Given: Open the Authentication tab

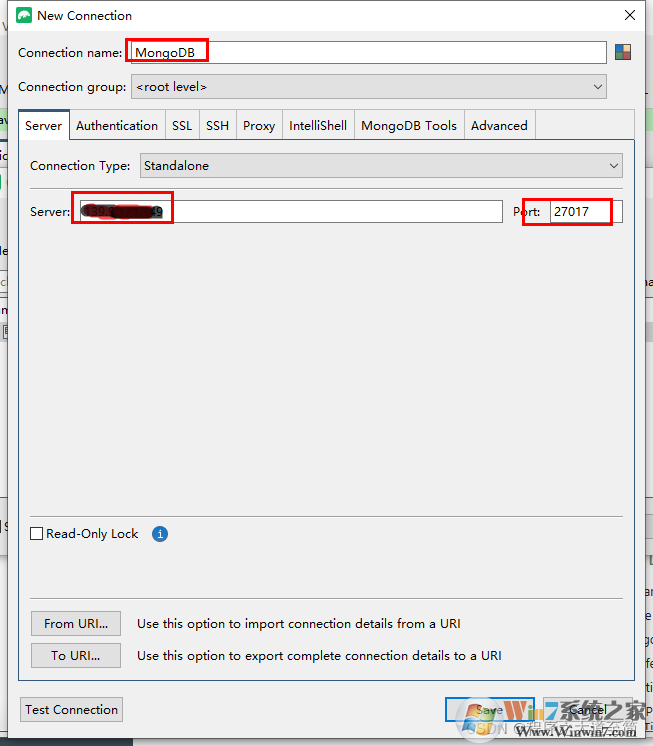Looking at the screenshot, I should pyautogui.click(x=117, y=126).
